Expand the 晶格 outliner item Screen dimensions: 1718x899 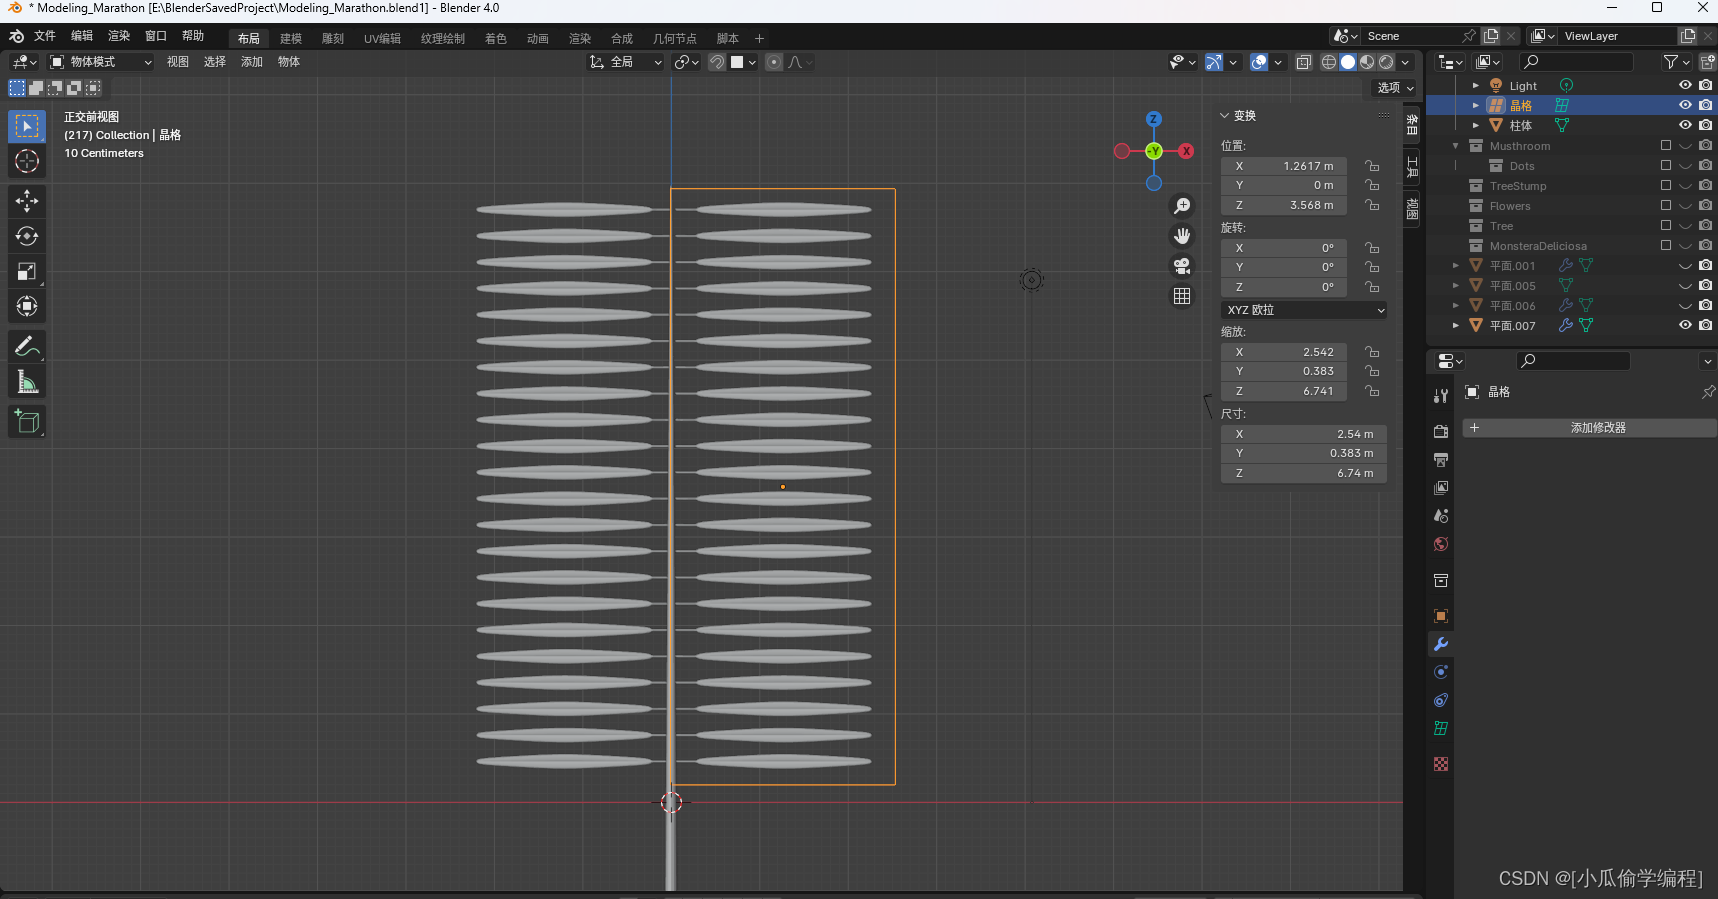click(1476, 105)
